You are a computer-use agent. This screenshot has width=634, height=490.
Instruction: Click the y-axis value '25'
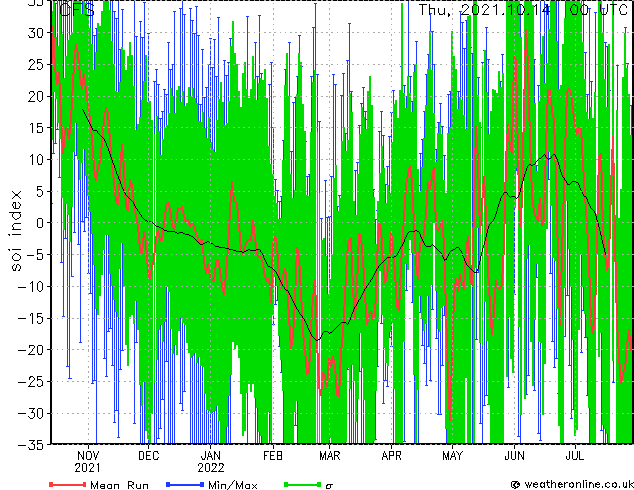[x=36, y=64]
